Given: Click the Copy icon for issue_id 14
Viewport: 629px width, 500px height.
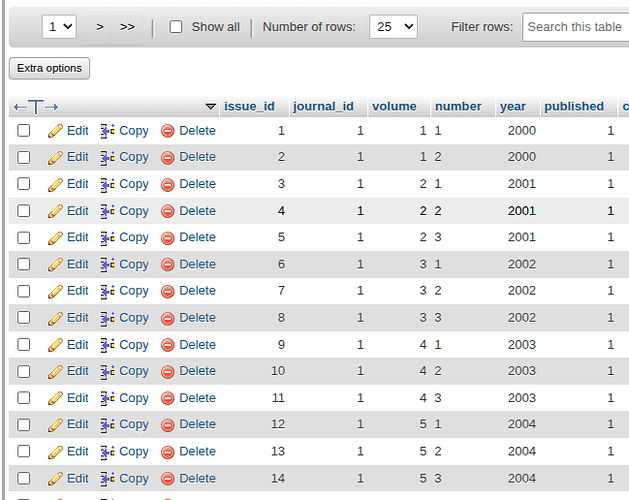Looking at the screenshot, I should pos(108,479).
